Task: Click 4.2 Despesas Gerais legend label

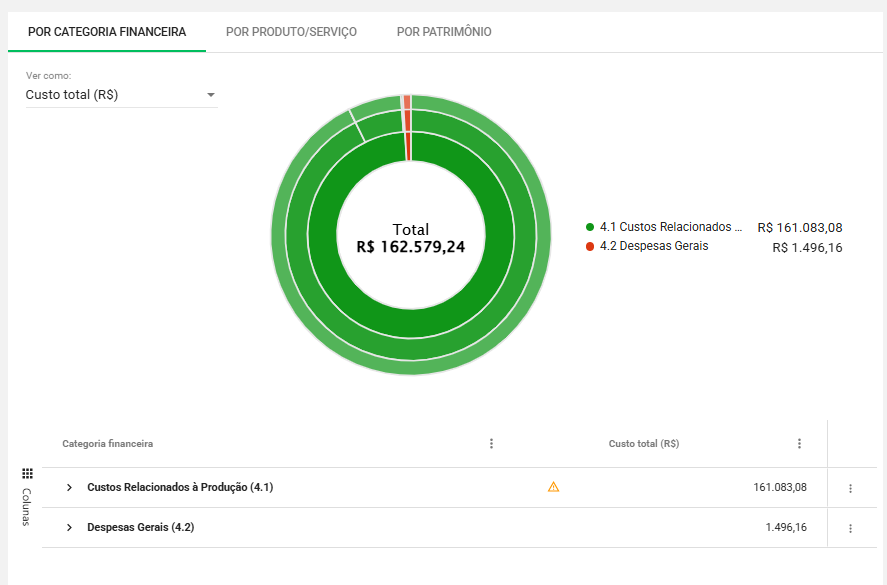Action: tap(653, 246)
